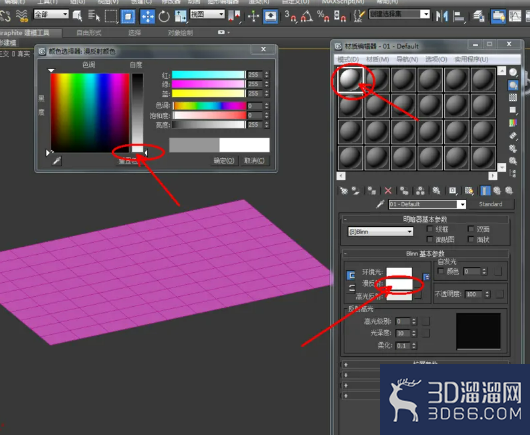Open 视图 reference coordinate system dropdown
Screen dimensions: 530x435
point(207,14)
